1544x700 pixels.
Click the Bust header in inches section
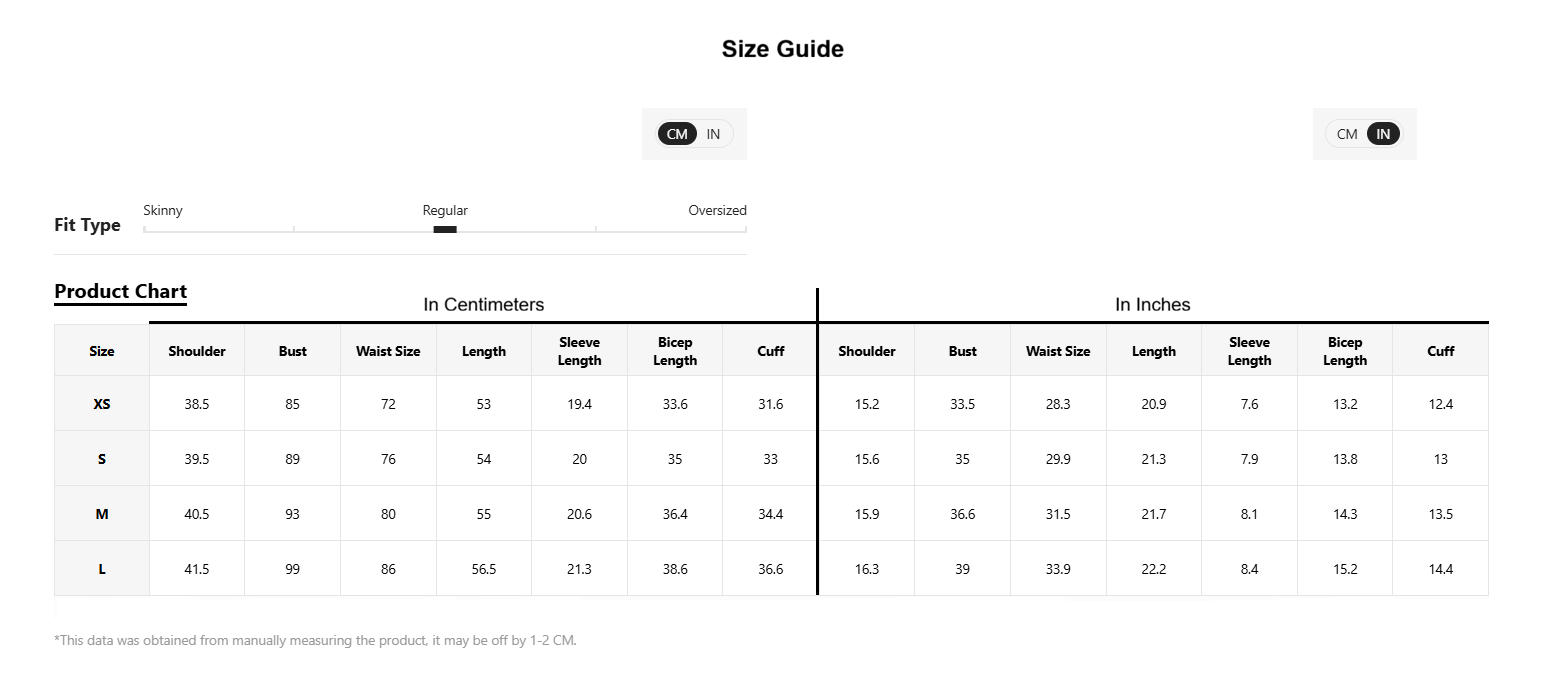pos(963,351)
